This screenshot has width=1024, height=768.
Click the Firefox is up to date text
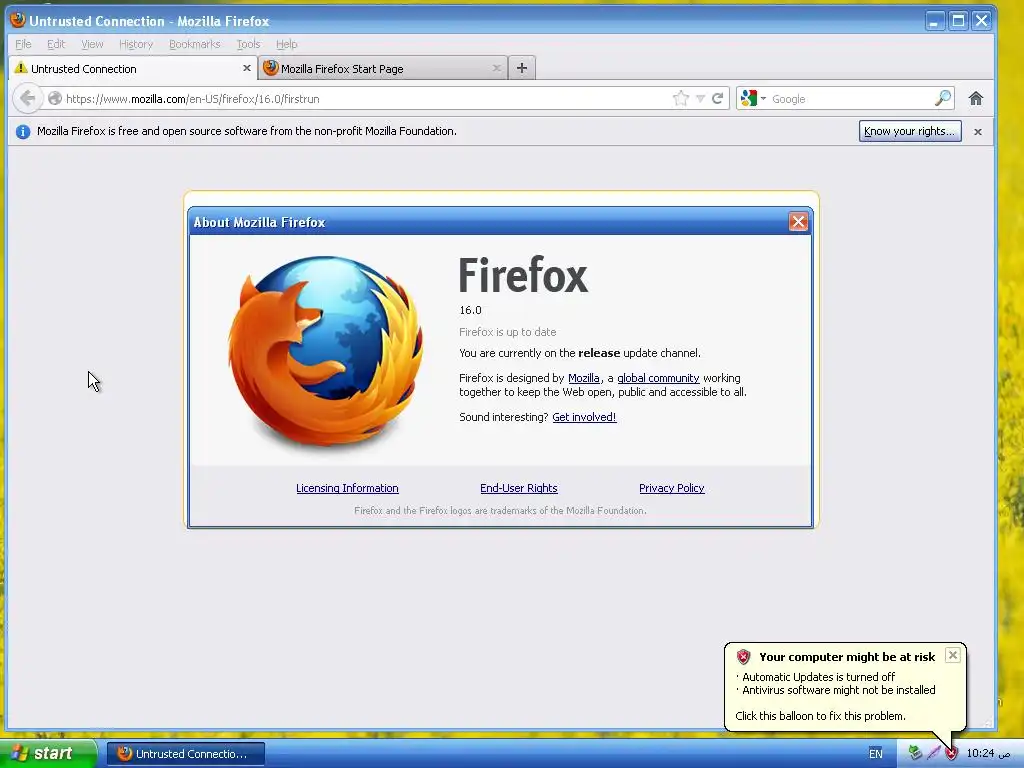click(x=507, y=332)
